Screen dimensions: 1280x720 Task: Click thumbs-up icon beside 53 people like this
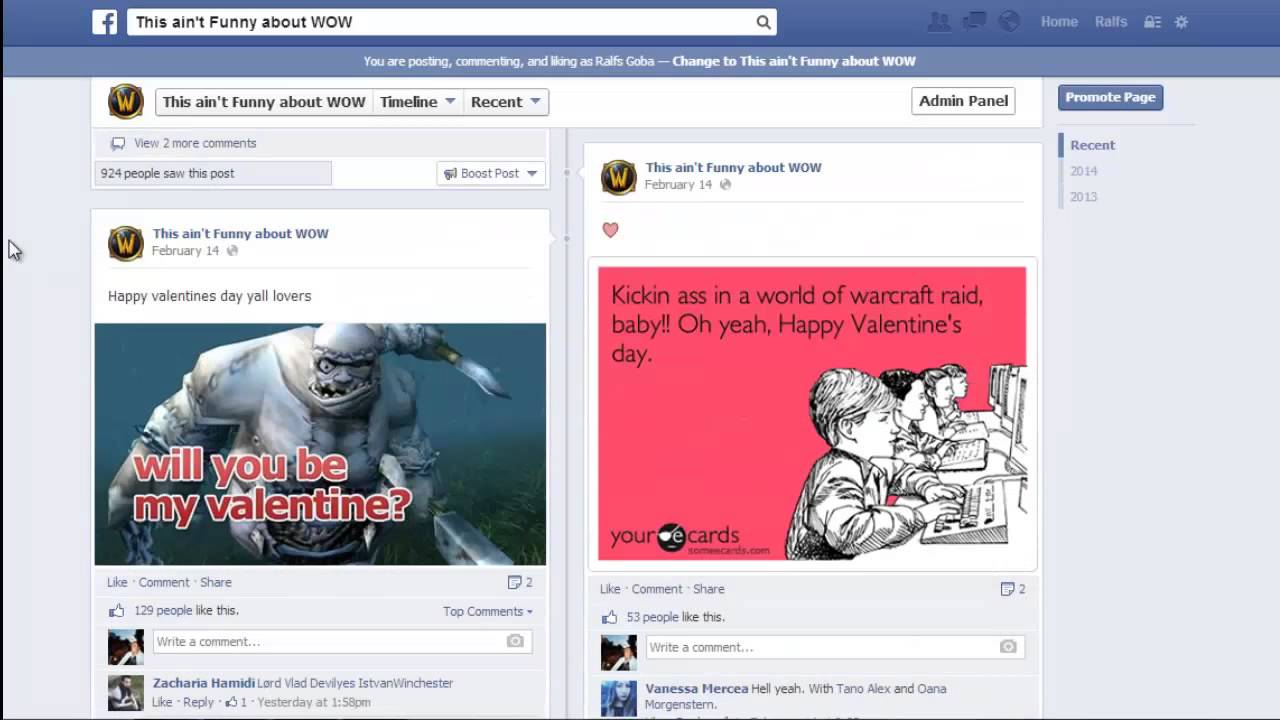click(x=609, y=617)
